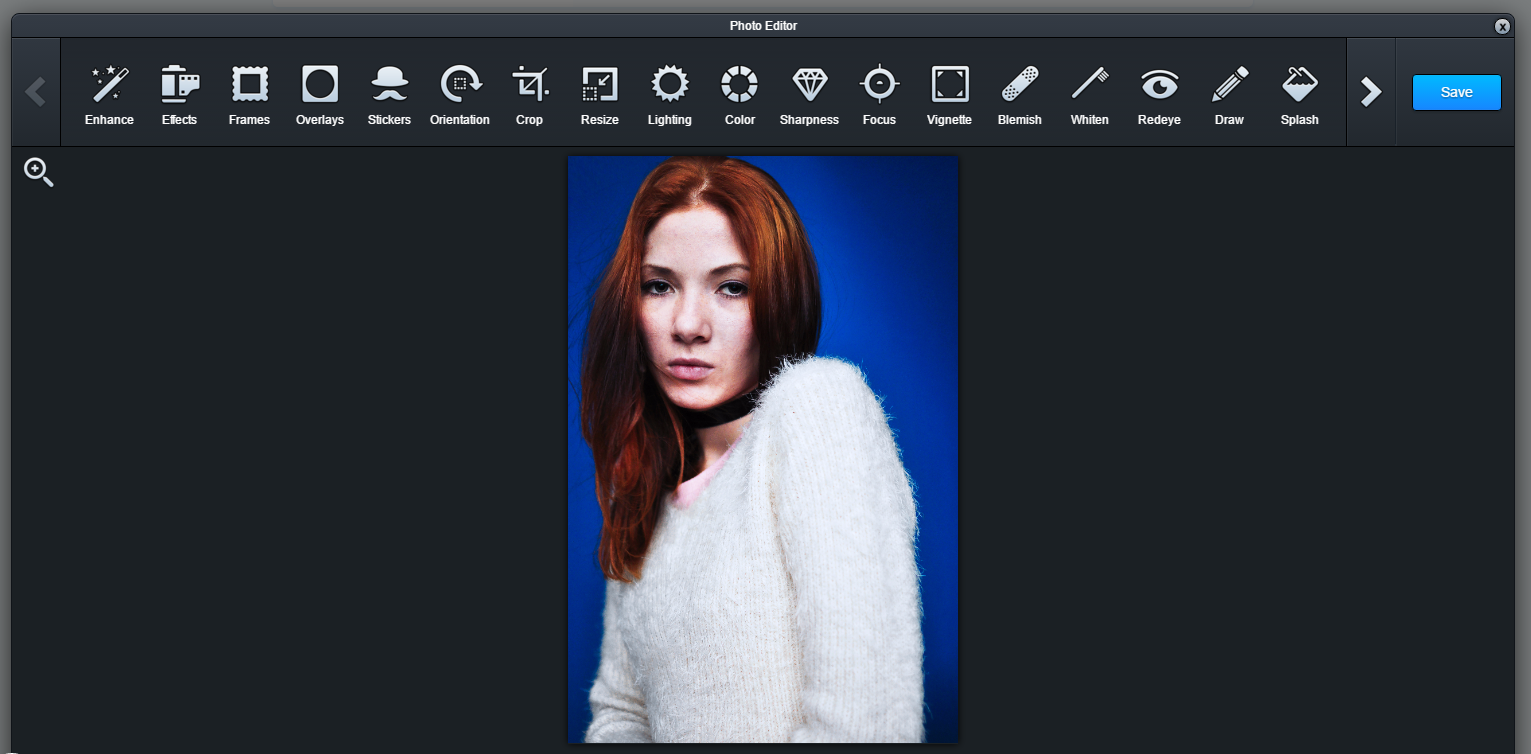Activate the Crop tool

pos(530,94)
